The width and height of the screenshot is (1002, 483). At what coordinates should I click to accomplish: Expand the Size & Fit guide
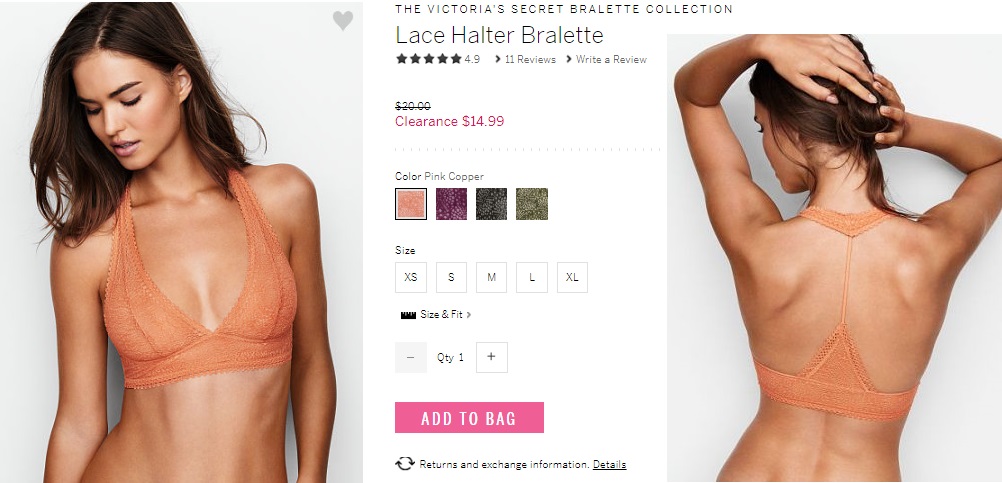point(445,314)
